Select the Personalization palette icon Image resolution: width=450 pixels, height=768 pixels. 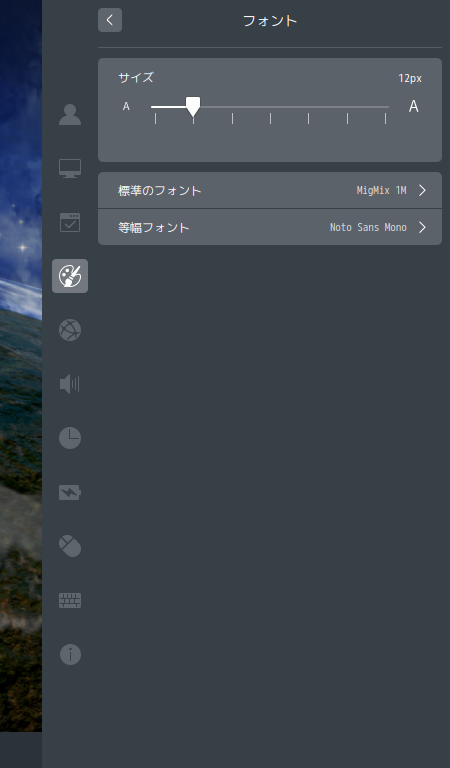pos(70,276)
